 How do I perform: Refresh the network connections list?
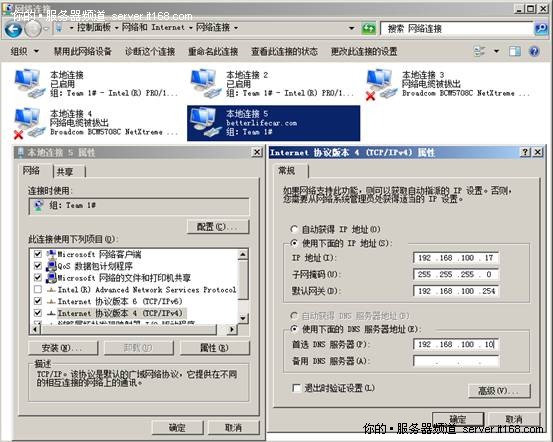369,28
